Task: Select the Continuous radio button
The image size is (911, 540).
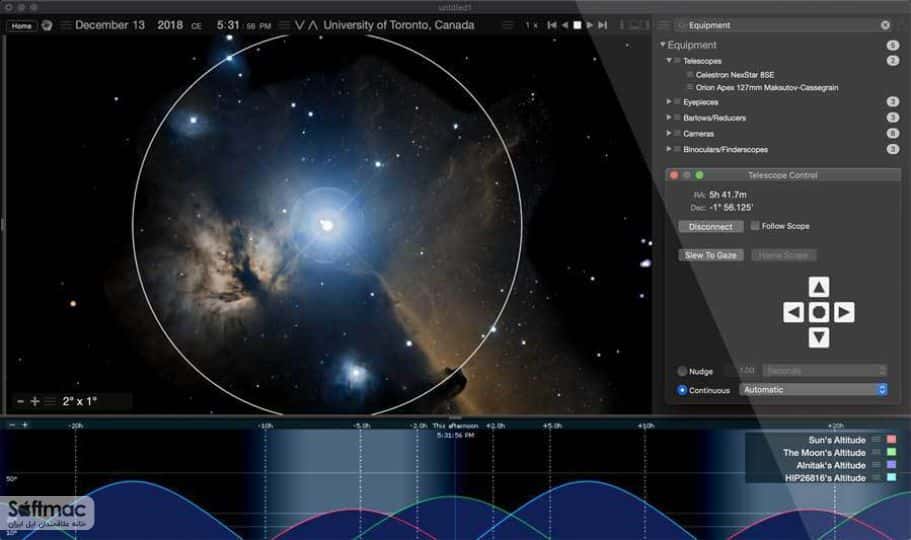Action: (x=682, y=390)
